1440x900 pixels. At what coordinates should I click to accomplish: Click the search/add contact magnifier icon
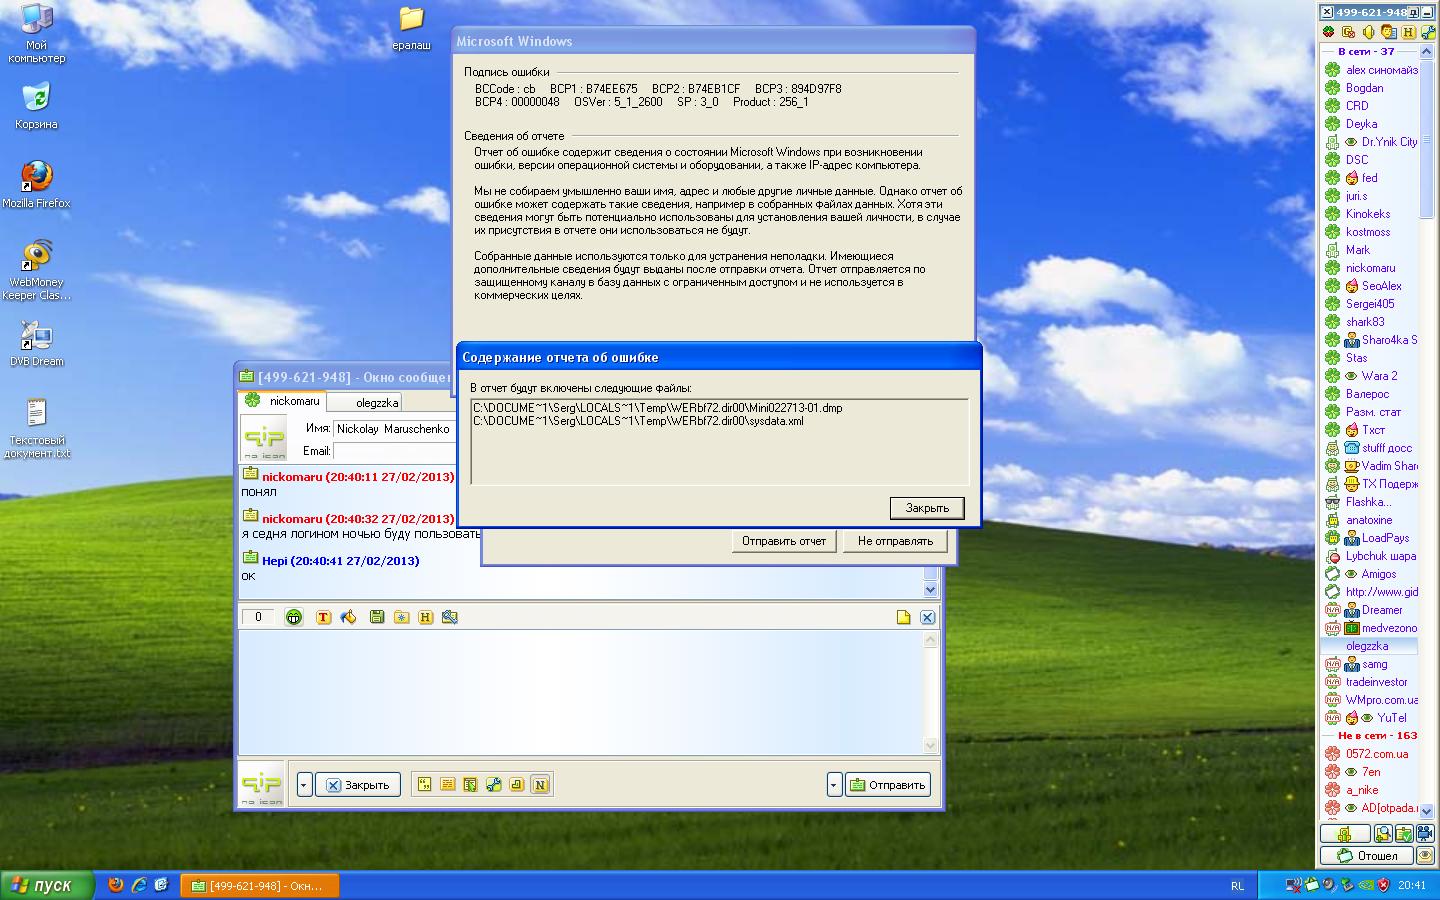point(1383,833)
